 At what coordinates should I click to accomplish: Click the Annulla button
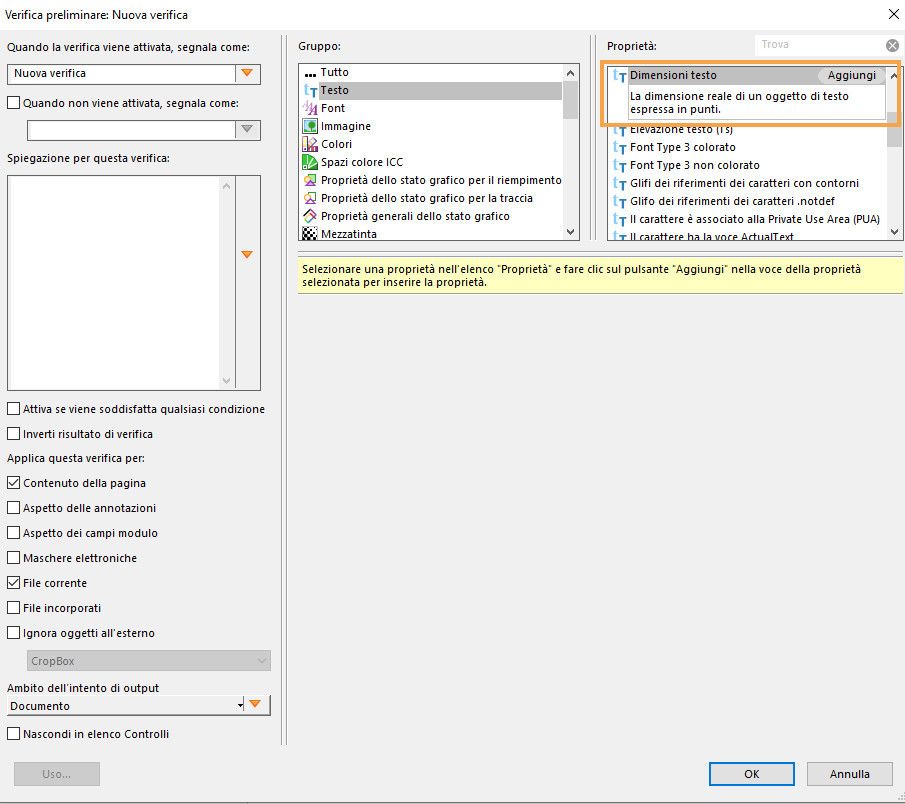850,774
